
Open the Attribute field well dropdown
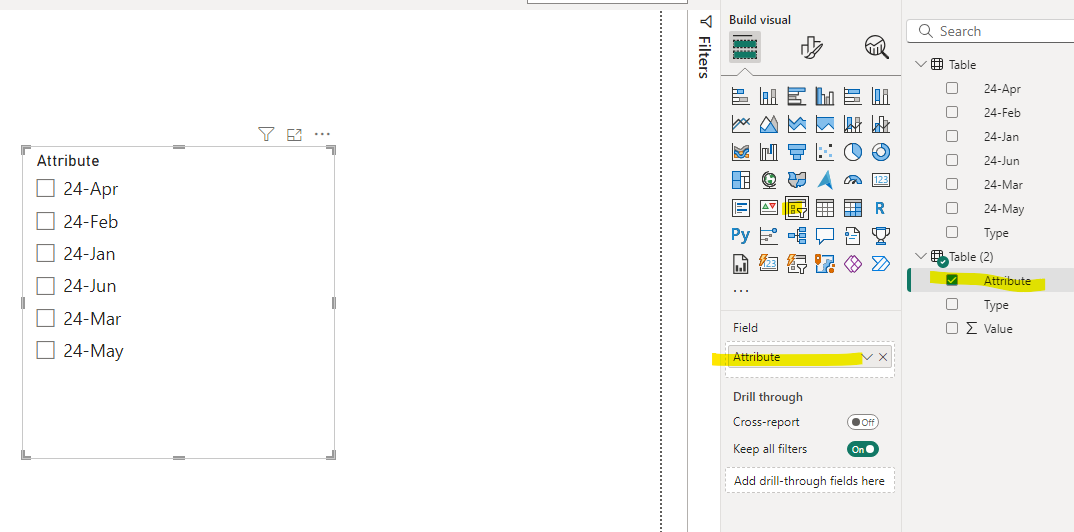[x=867, y=357]
